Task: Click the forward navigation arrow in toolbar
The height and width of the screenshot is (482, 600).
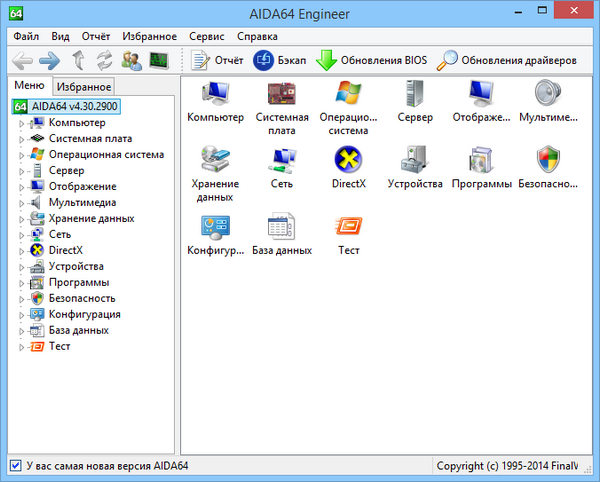Action: (49, 60)
